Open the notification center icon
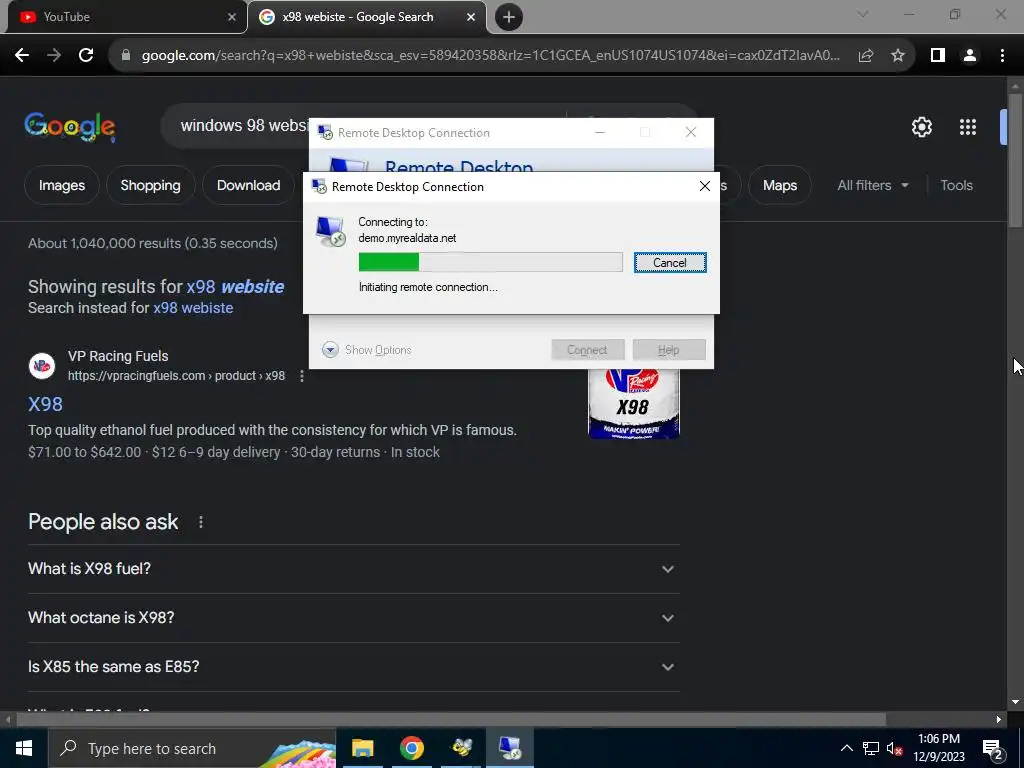Viewport: 1024px width, 768px height. coord(993,748)
